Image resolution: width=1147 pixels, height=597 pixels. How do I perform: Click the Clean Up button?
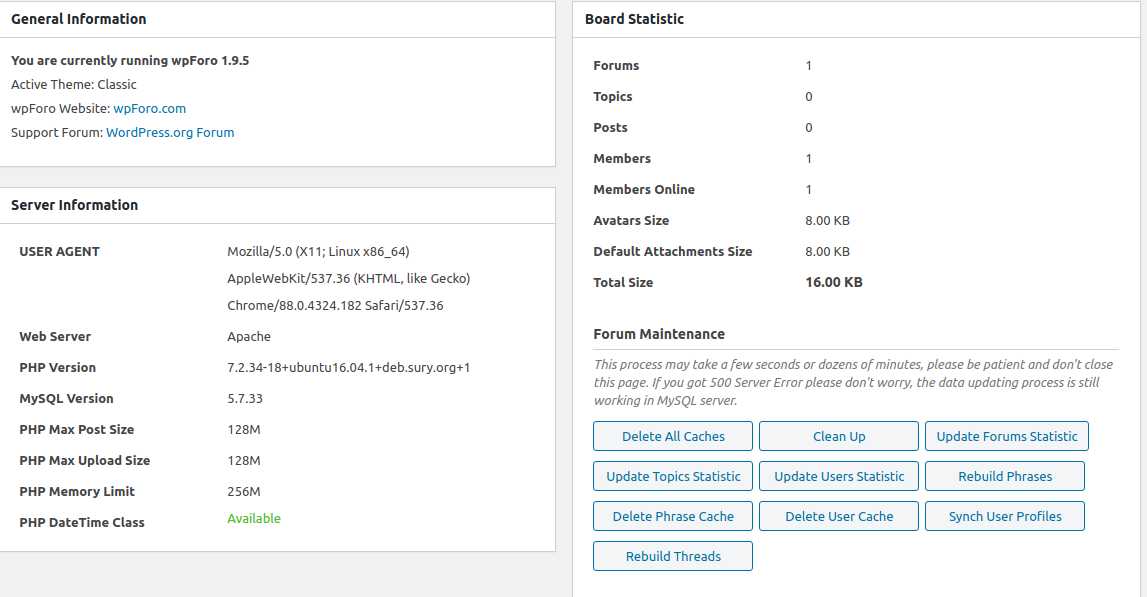click(x=839, y=436)
